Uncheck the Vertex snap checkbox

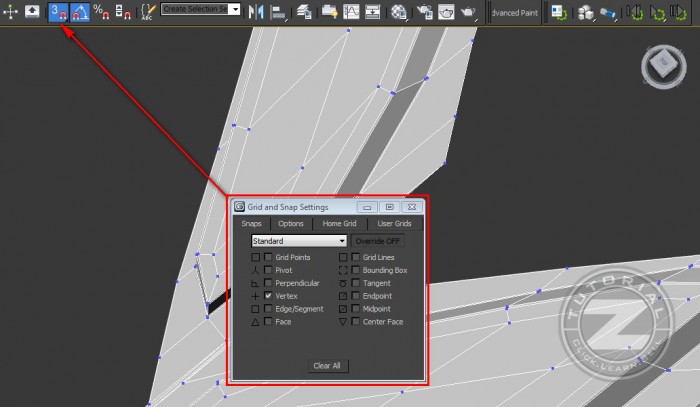268,297
